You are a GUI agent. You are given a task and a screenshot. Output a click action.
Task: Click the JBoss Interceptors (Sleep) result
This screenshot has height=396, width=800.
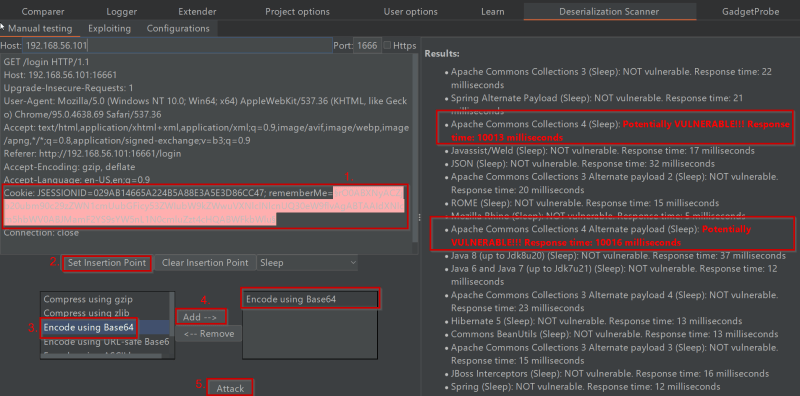(610, 374)
